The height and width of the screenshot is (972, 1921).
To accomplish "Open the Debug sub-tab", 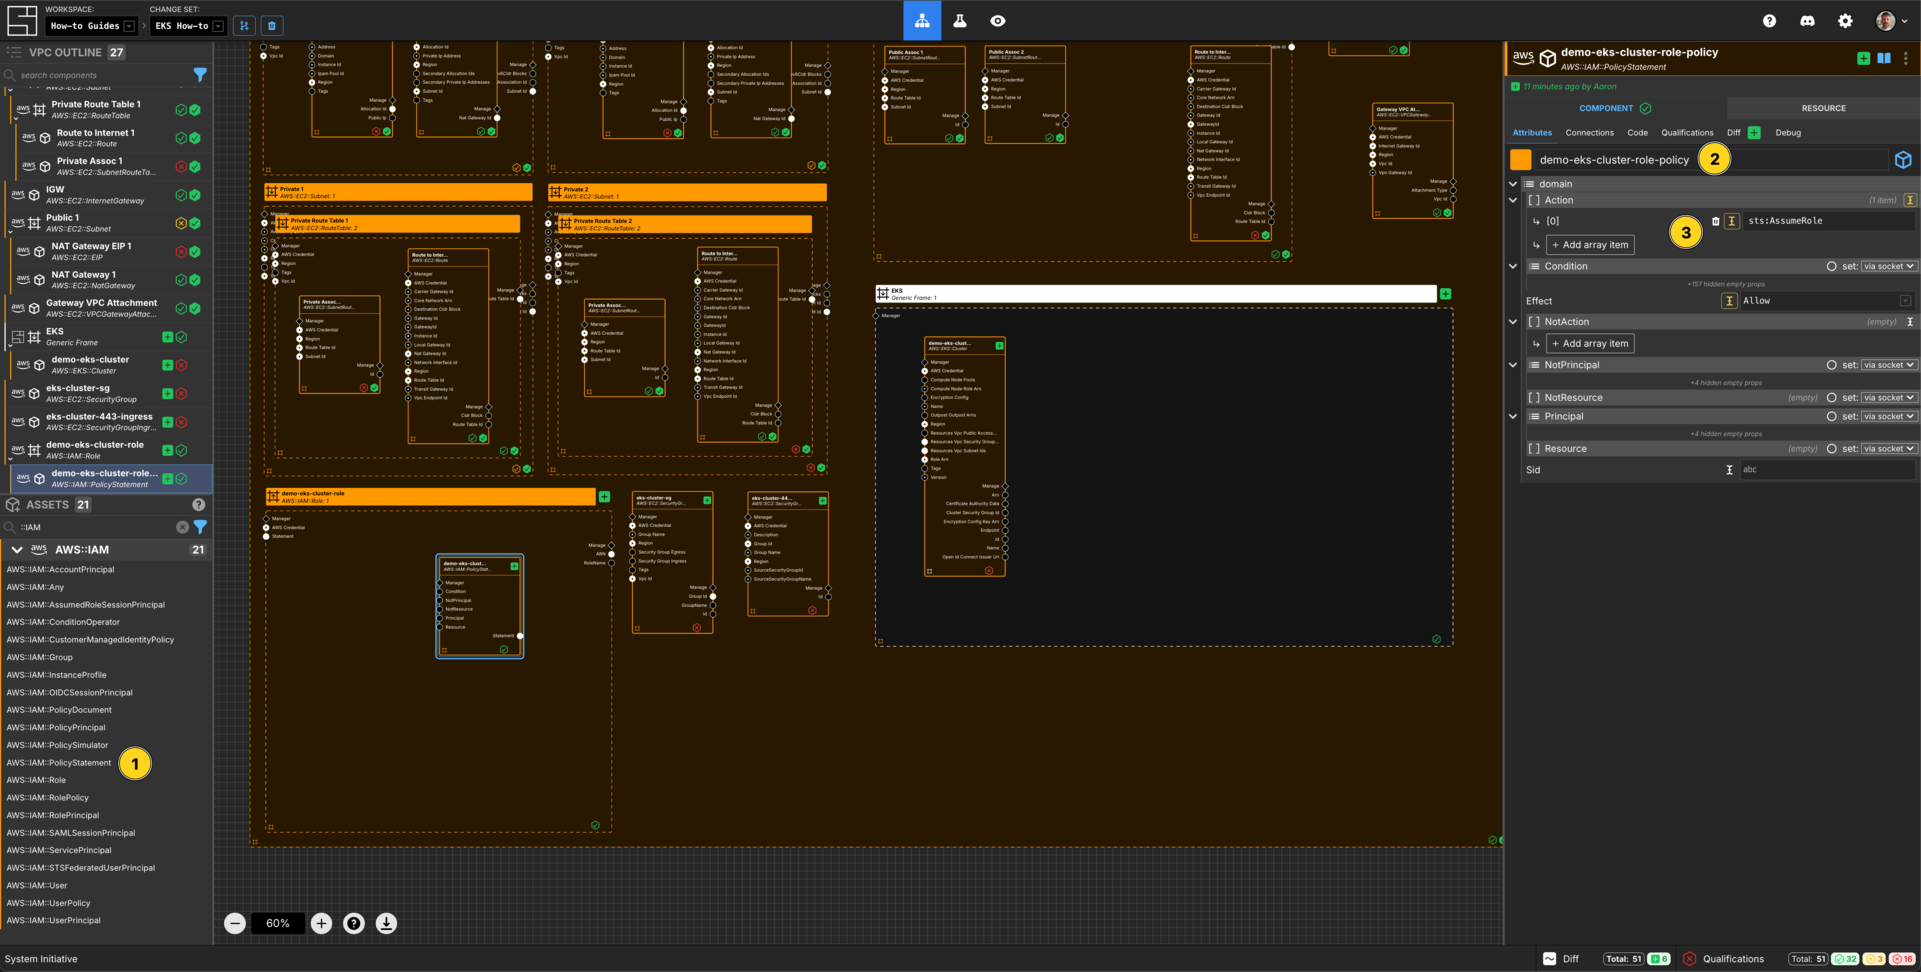I will 1788,133.
